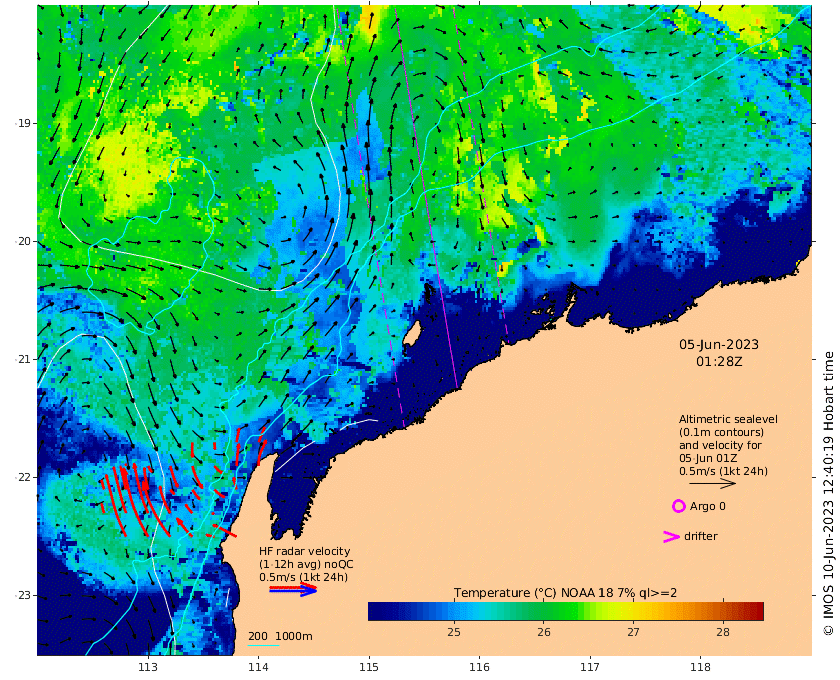Click longitude axis label 115
This screenshot has width=840, height=680.
[369, 667]
